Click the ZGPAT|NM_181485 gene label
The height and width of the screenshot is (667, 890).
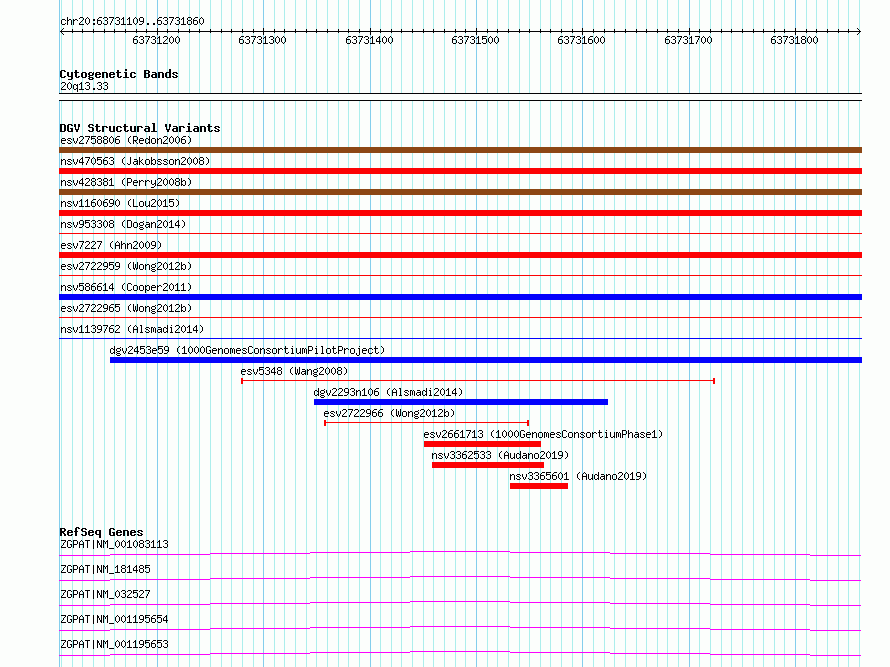(105, 569)
